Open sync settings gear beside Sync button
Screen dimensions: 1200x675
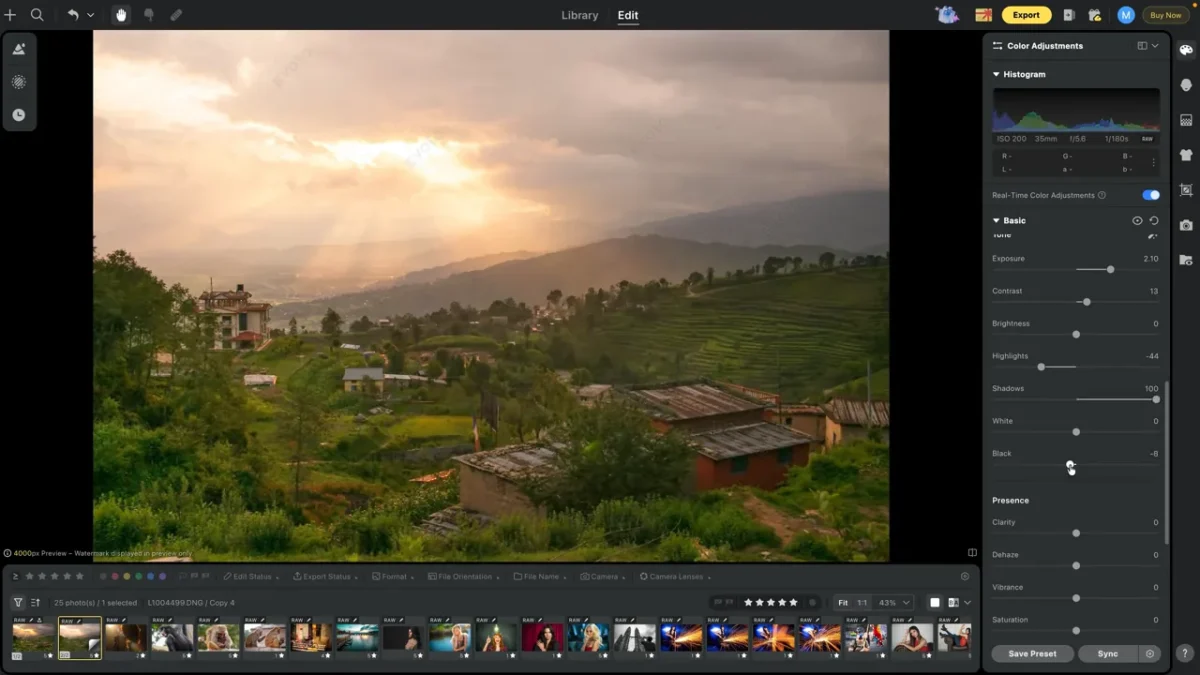point(1150,653)
